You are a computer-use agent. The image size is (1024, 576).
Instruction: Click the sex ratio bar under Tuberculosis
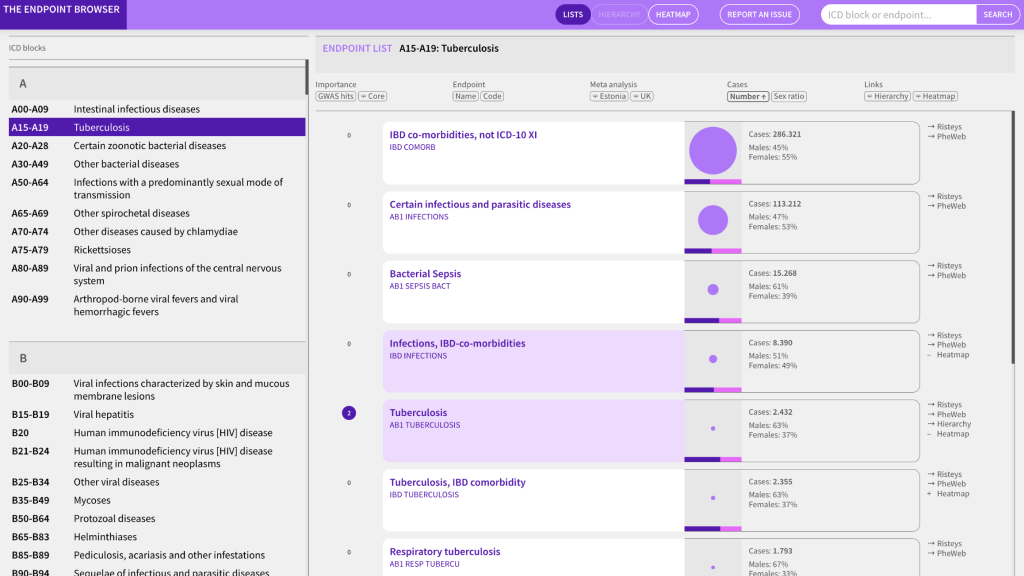click(x=712, y=459)
